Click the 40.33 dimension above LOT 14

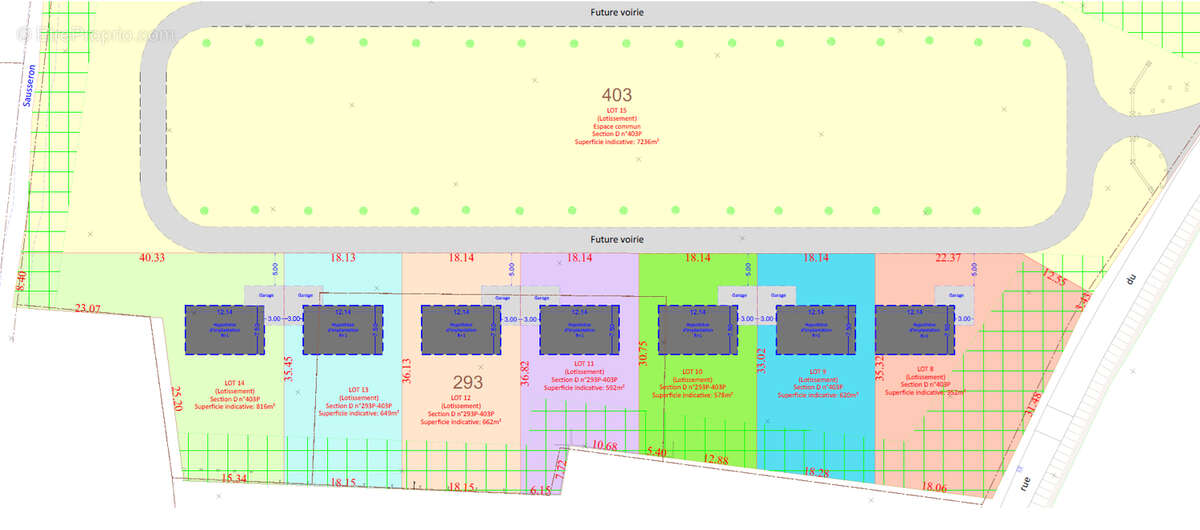pyautogui.click(x=152, y=258)
